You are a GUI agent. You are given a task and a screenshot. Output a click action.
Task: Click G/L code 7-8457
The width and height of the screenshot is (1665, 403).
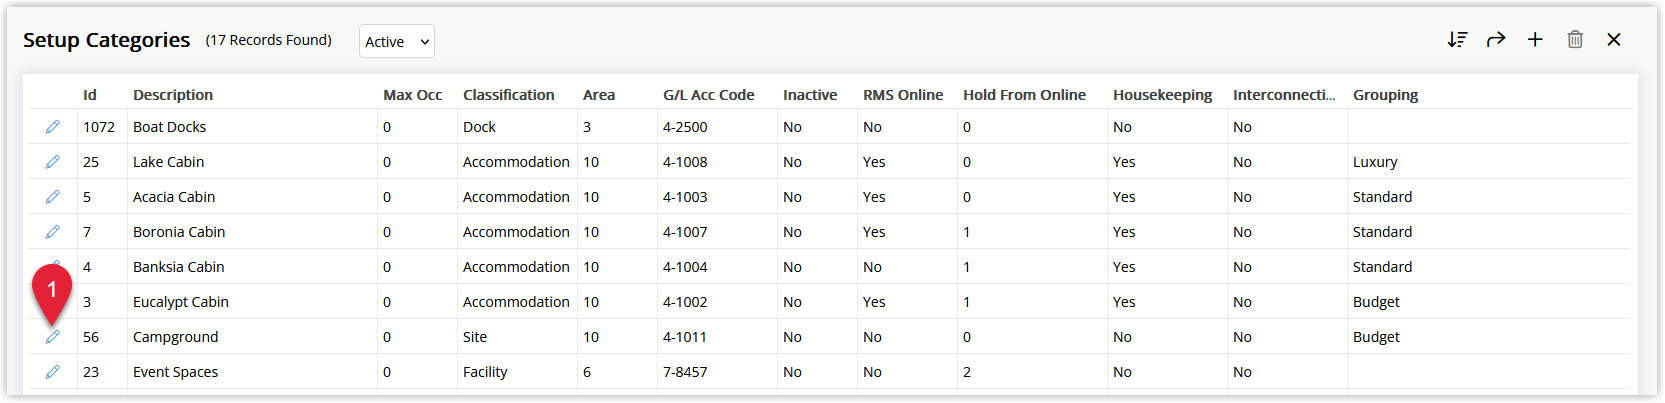pyautogui.click(x=685, y=372)
